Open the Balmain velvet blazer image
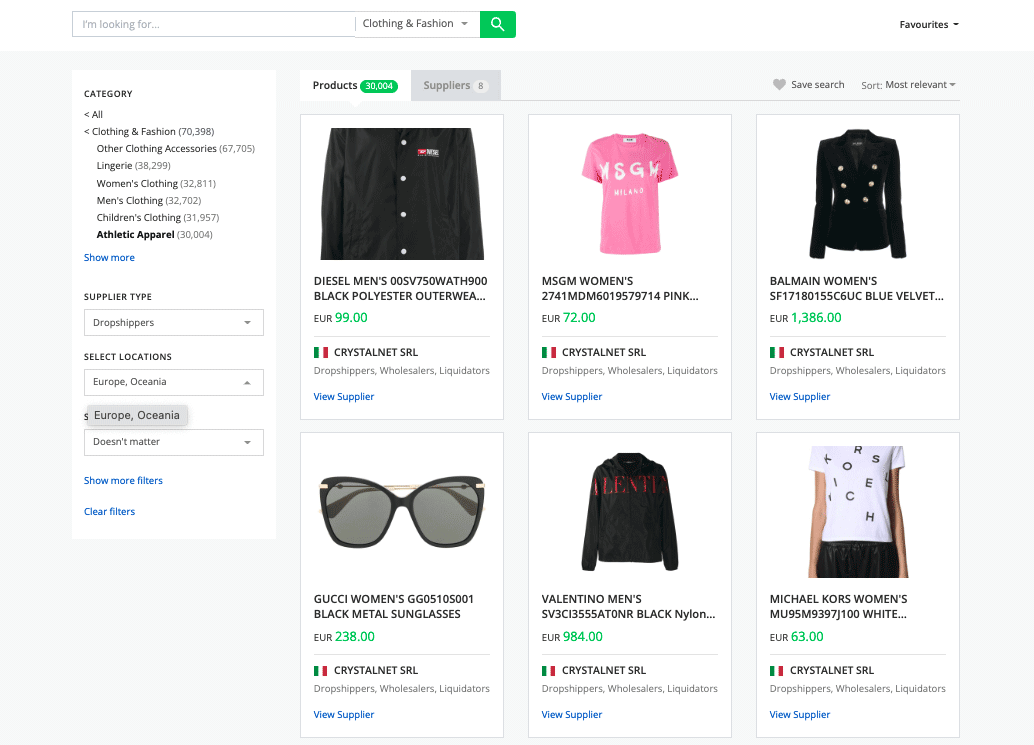 point(857,193)
